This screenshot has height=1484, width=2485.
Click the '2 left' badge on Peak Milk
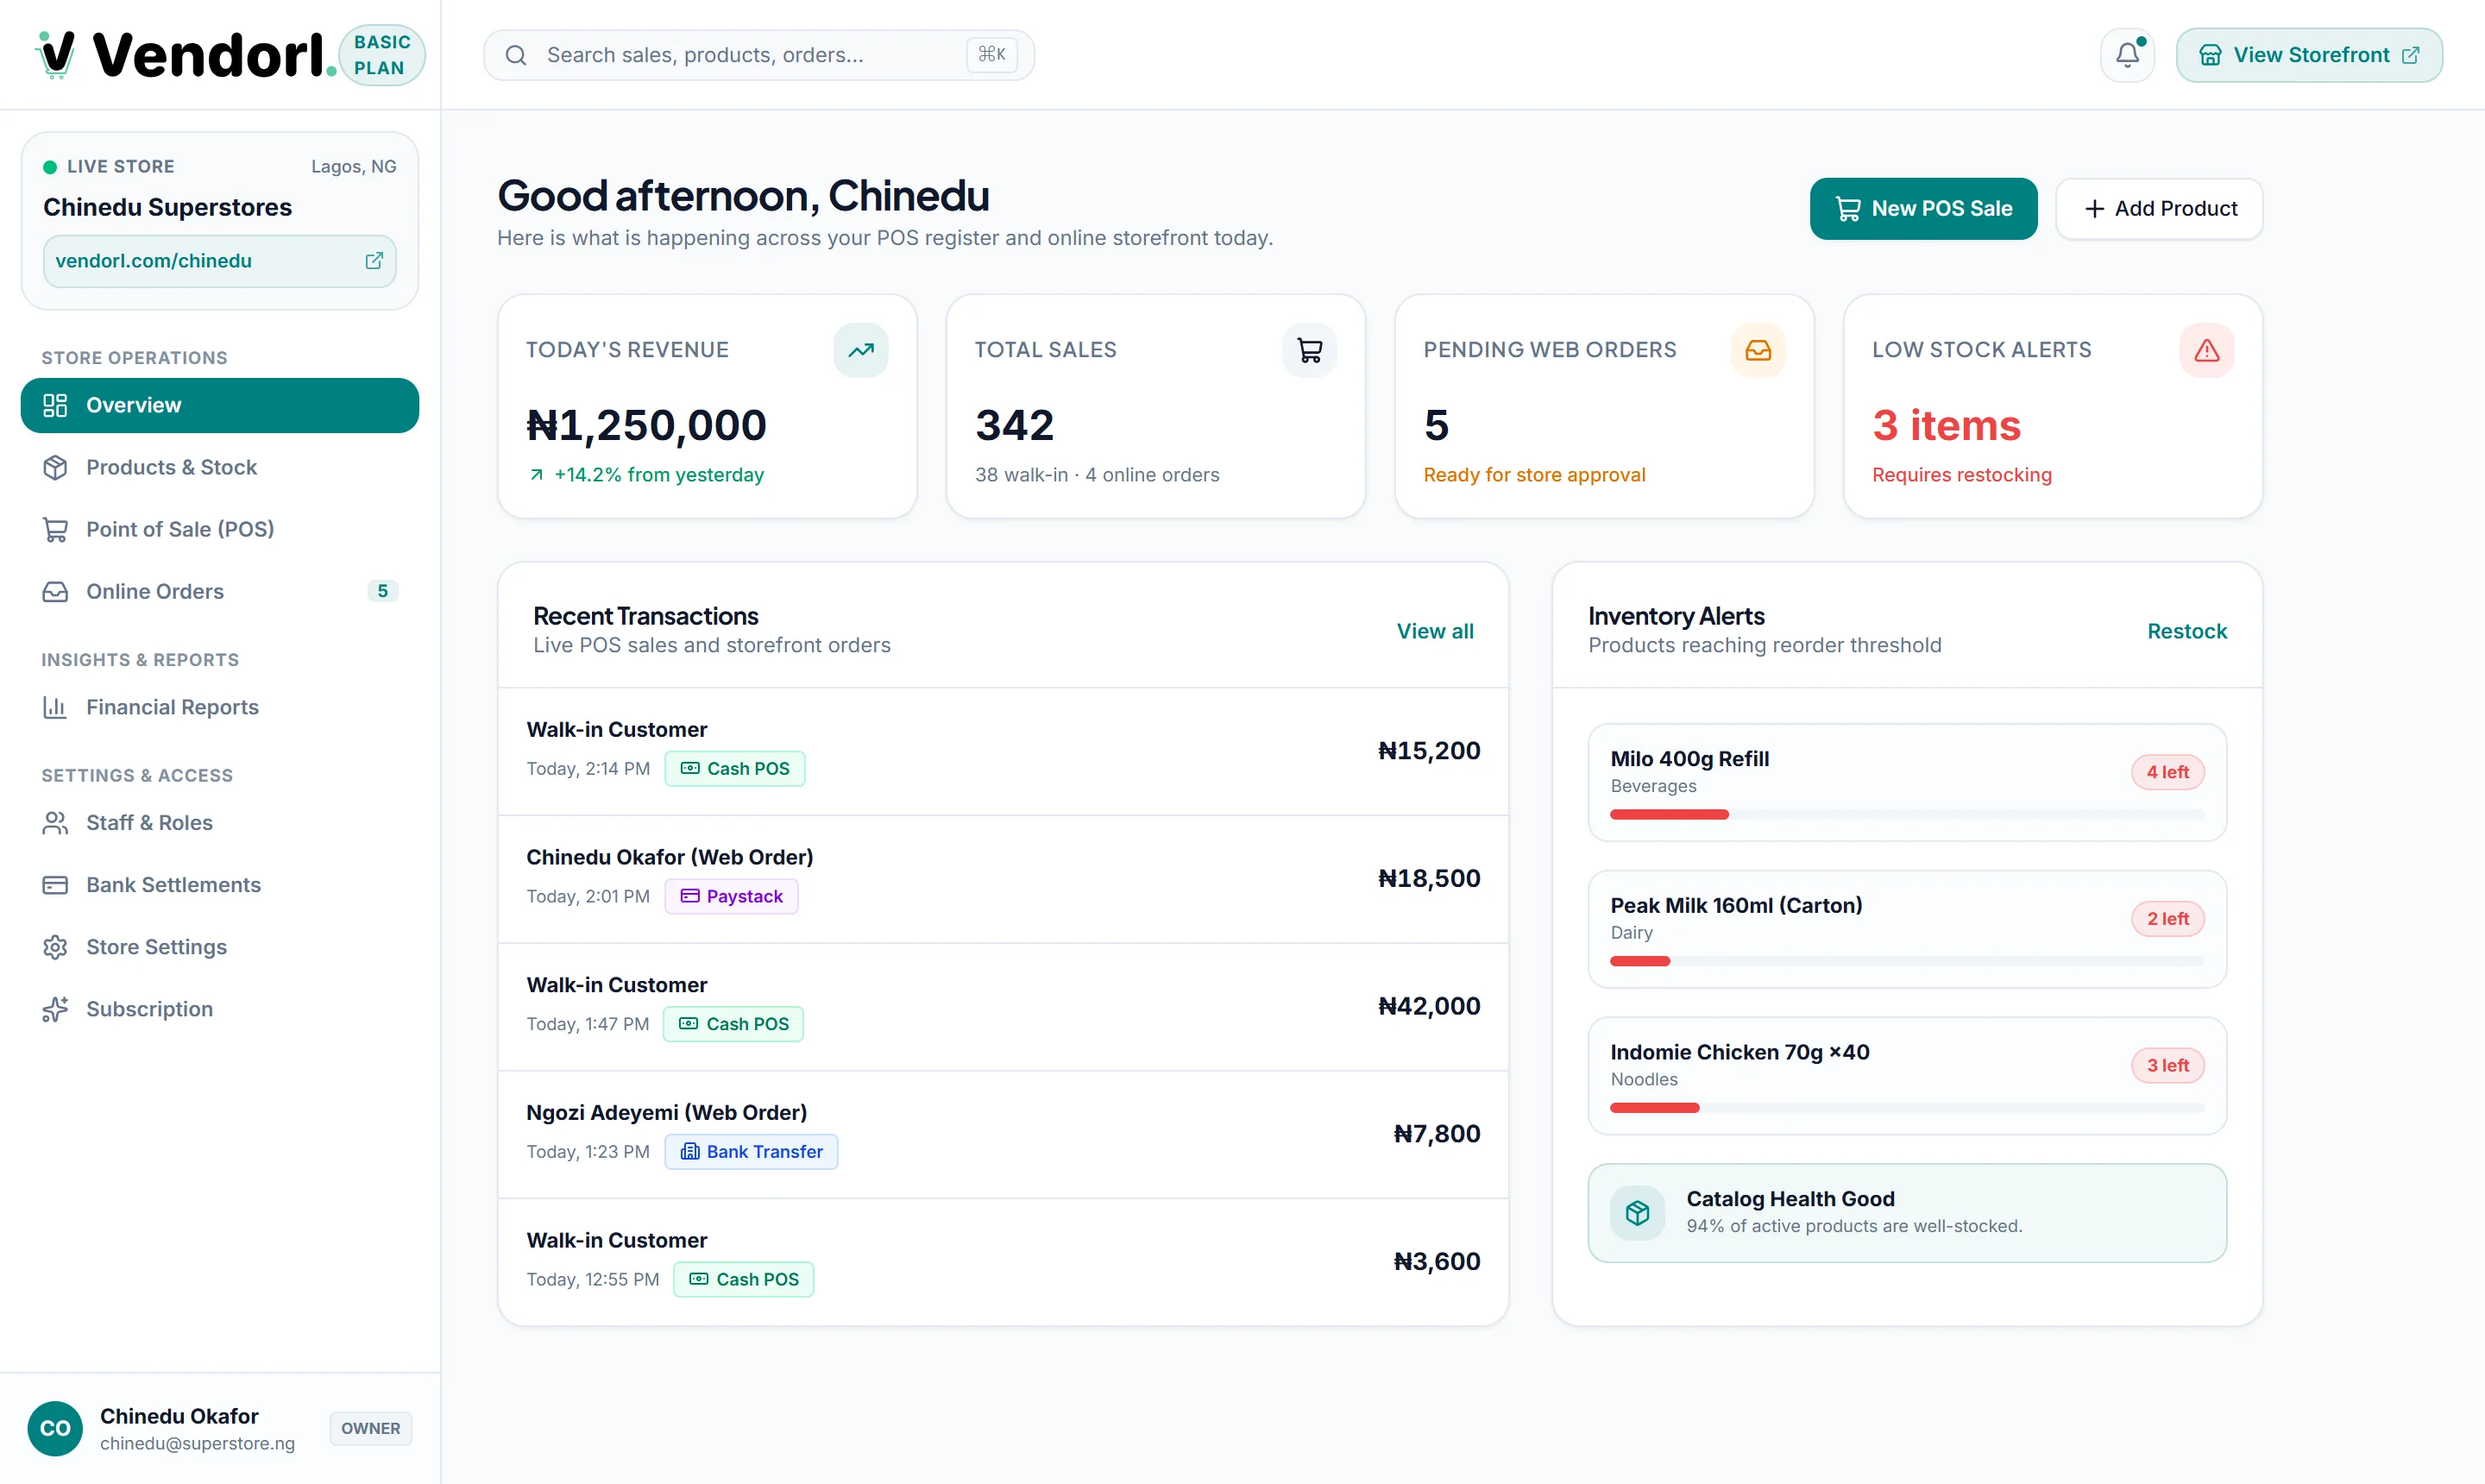click(2167, 919)
